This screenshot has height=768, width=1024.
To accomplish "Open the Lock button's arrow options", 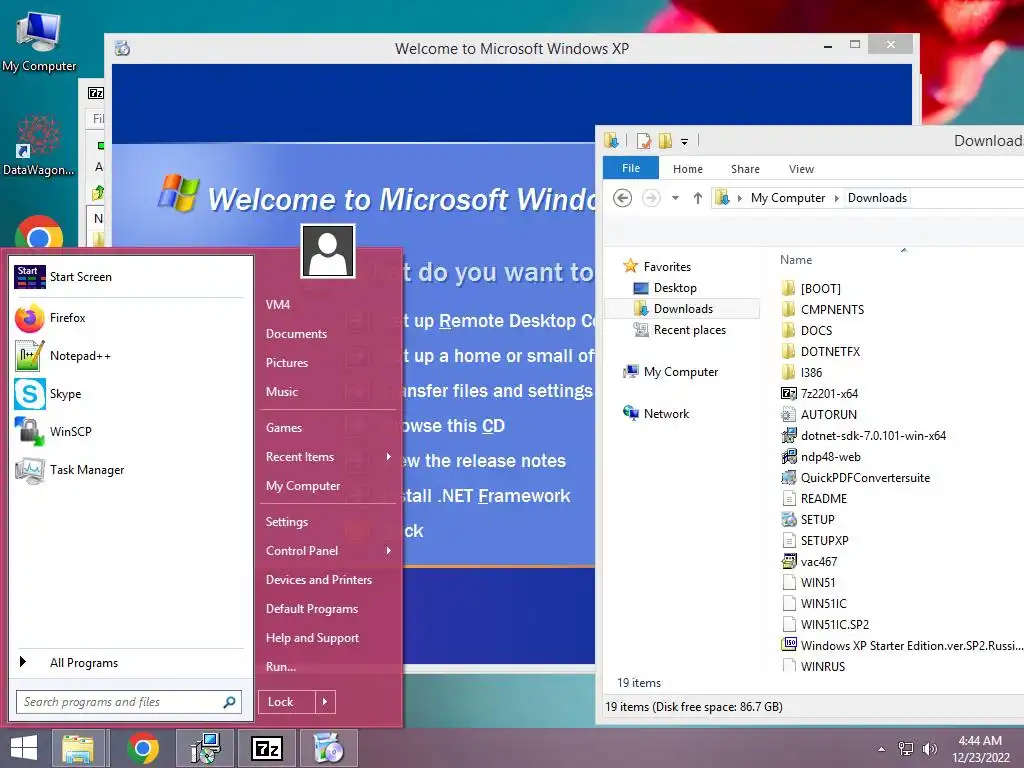I will [325, 702].
